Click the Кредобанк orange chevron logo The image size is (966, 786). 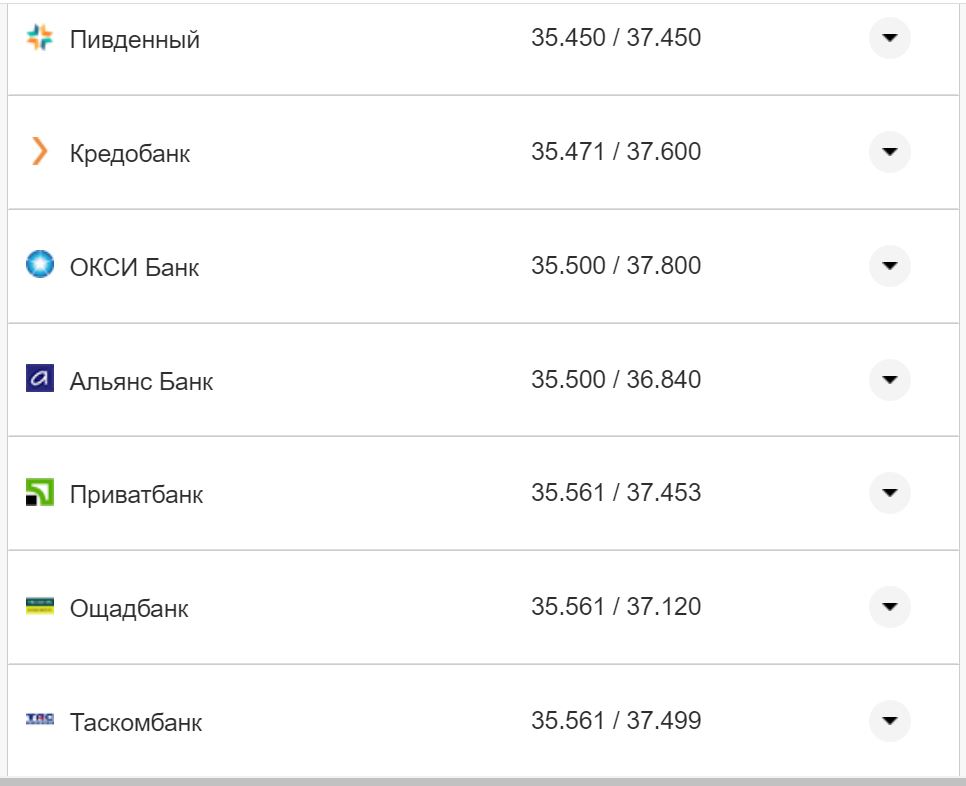[39, 152]
